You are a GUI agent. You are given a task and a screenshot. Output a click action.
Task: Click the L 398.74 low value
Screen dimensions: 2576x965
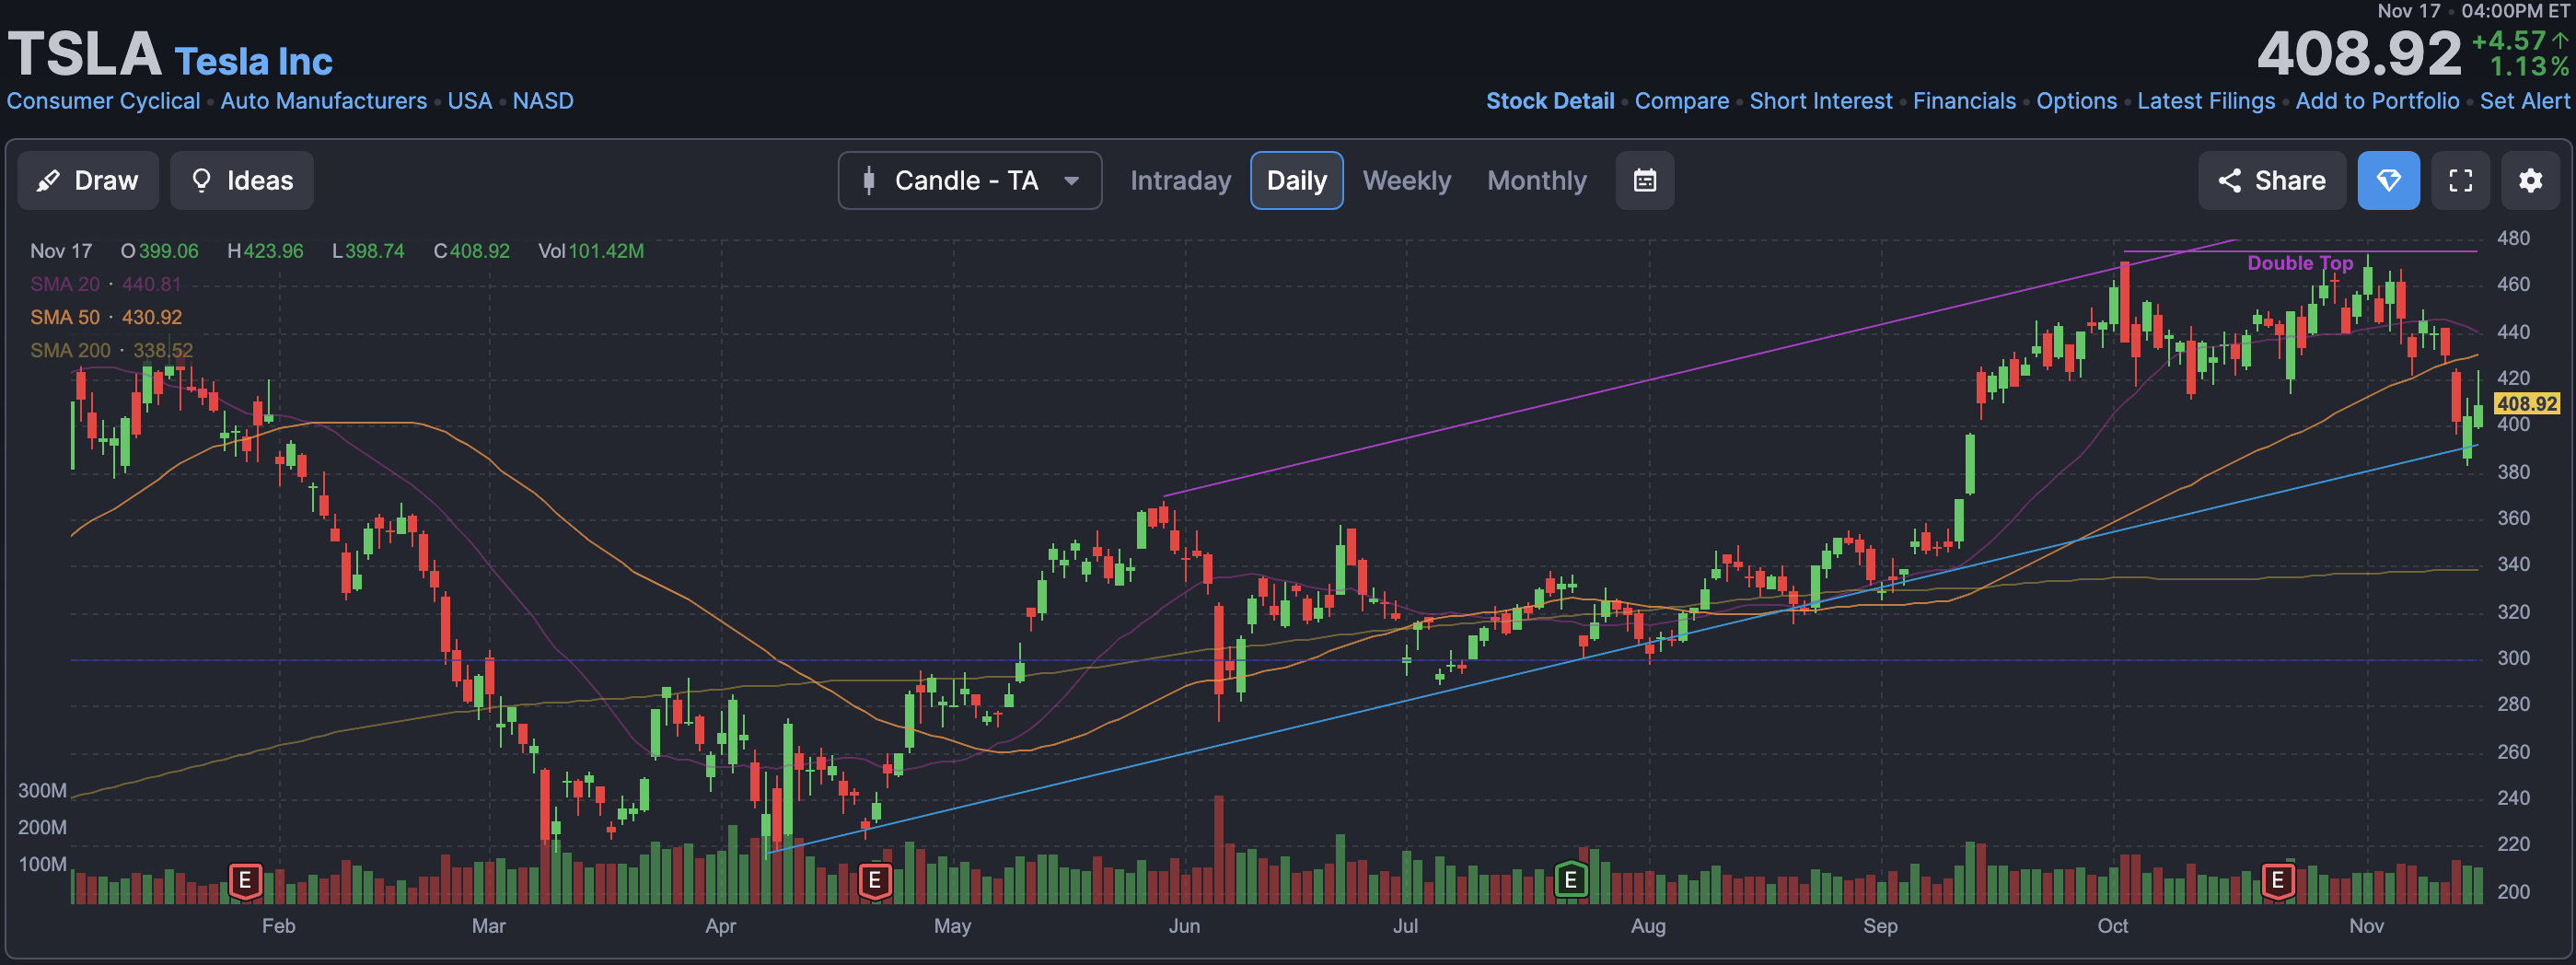pos(368,251)
